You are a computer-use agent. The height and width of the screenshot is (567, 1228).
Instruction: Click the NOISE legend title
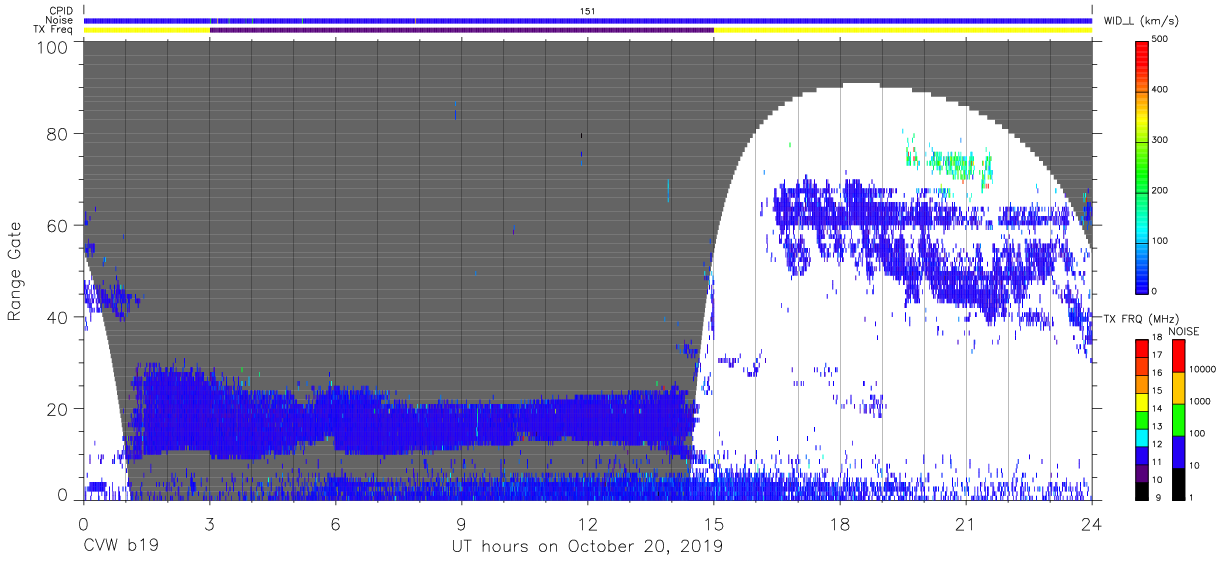click(x=1184, y=331)
